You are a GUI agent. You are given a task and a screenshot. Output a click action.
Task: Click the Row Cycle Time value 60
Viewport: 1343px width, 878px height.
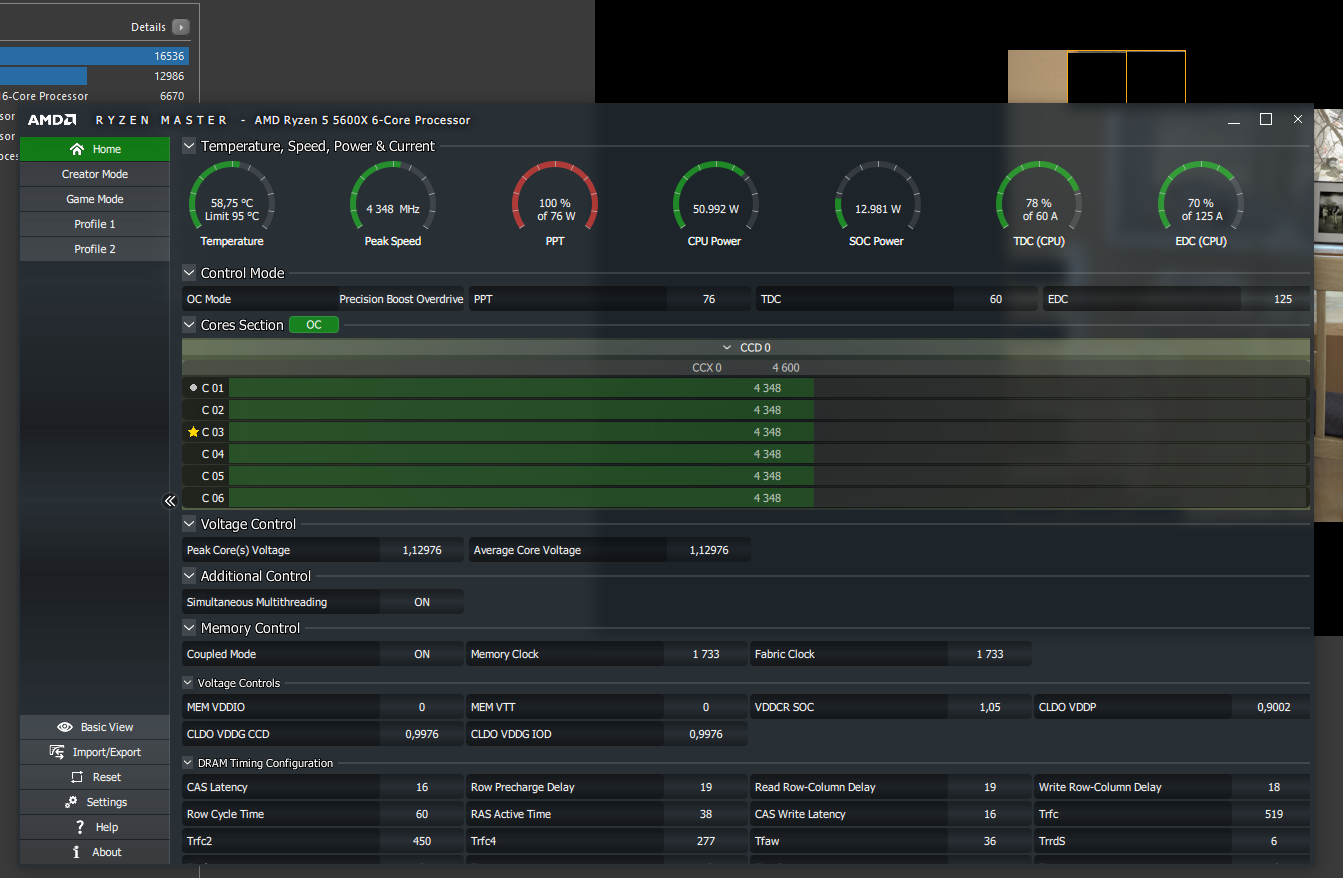(422, 814)
